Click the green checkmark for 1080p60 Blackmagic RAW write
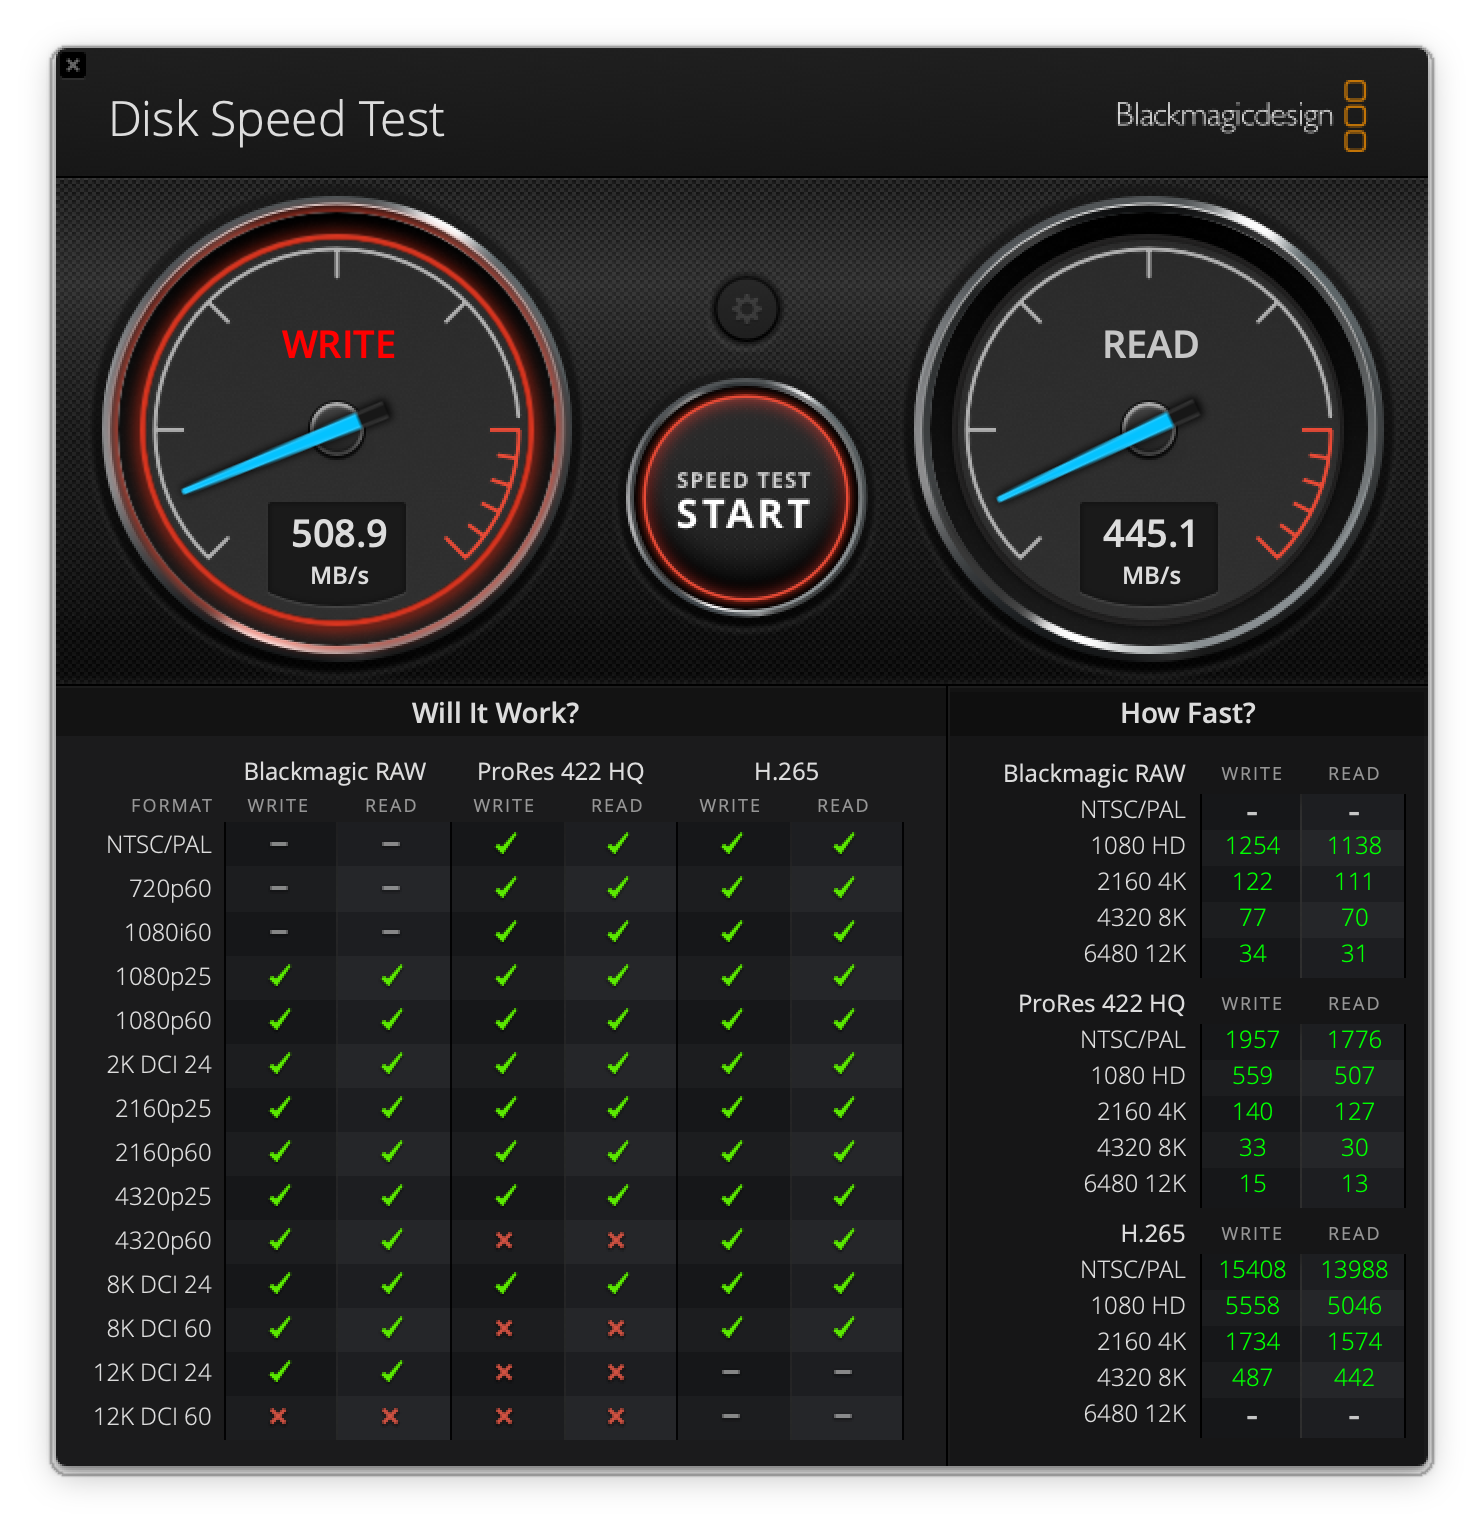Screen dimensions: 1484x1530 pos(280,1020)
